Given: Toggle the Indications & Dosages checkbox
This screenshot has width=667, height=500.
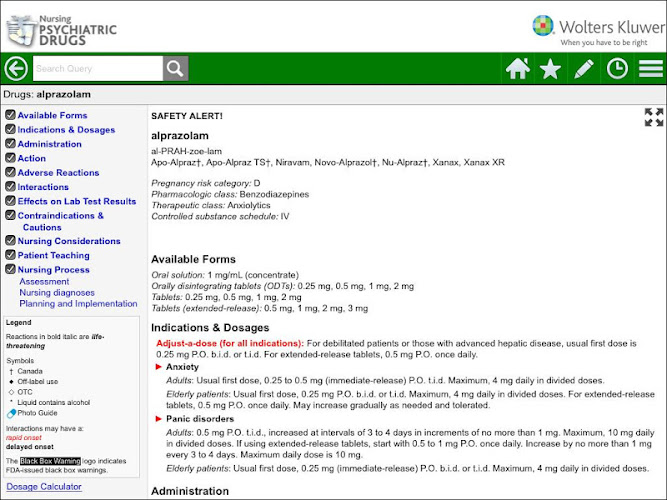Looking at the screenshot, I should click(x=10, y=129).
